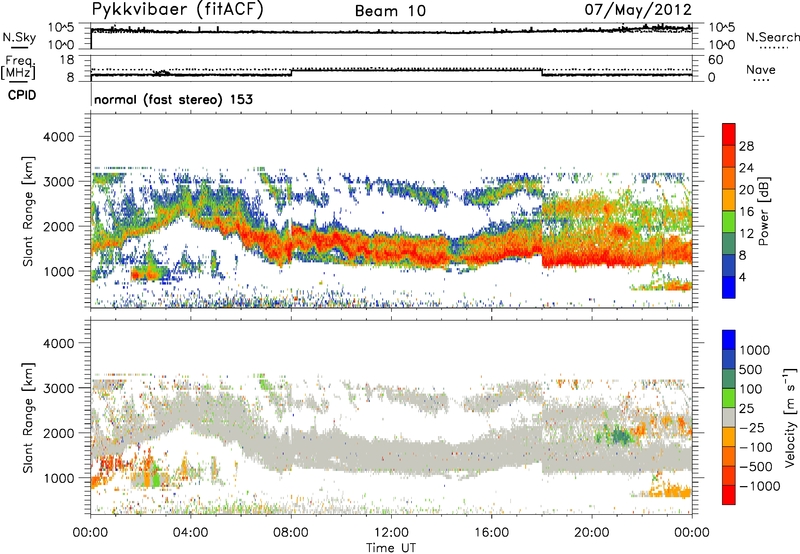Select the "CPID" row label
This screenshot has height=554, width=800.
click(22, 95)
